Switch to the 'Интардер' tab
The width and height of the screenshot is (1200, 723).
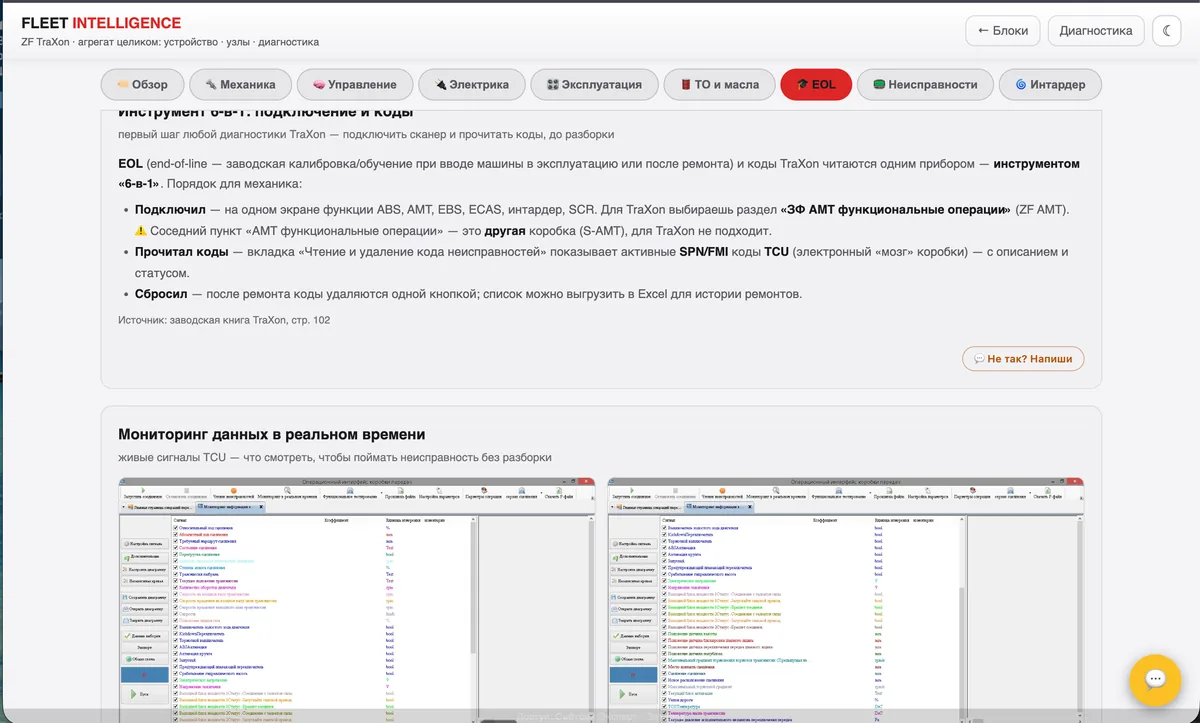(1050, 85)
